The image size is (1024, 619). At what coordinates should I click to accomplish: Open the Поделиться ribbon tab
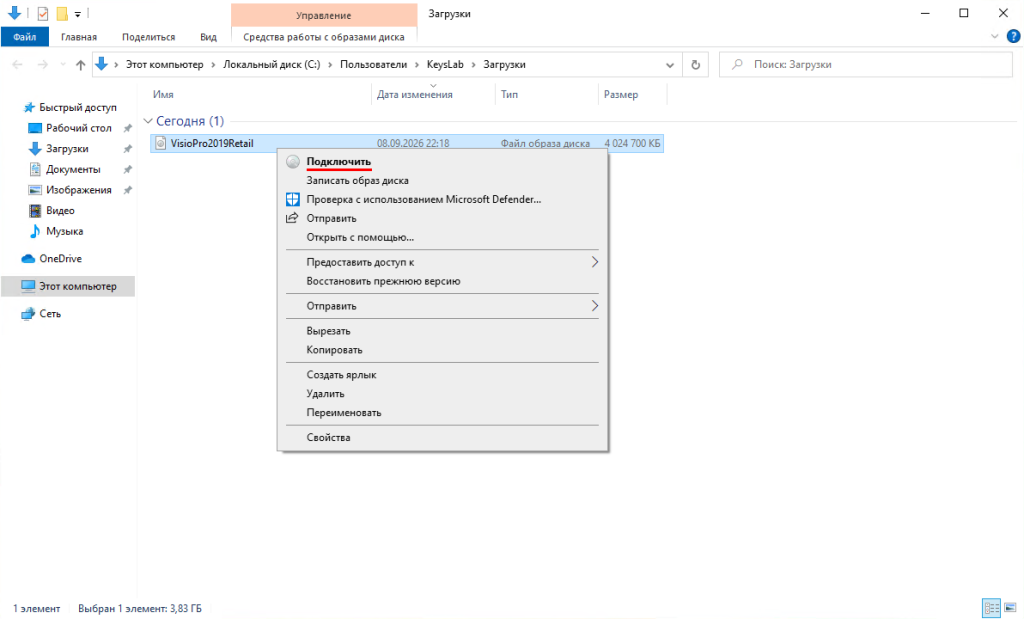coord(148,37)
